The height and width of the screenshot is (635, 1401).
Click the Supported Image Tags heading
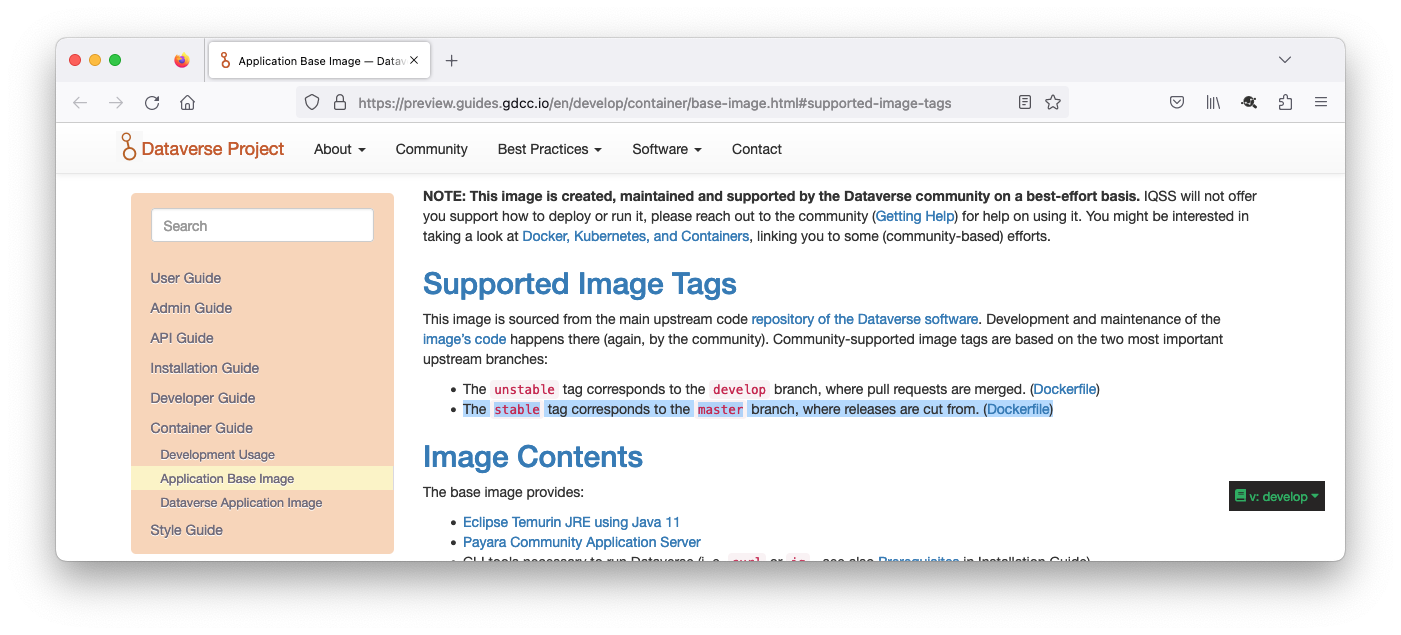click(x=580, y=284)
